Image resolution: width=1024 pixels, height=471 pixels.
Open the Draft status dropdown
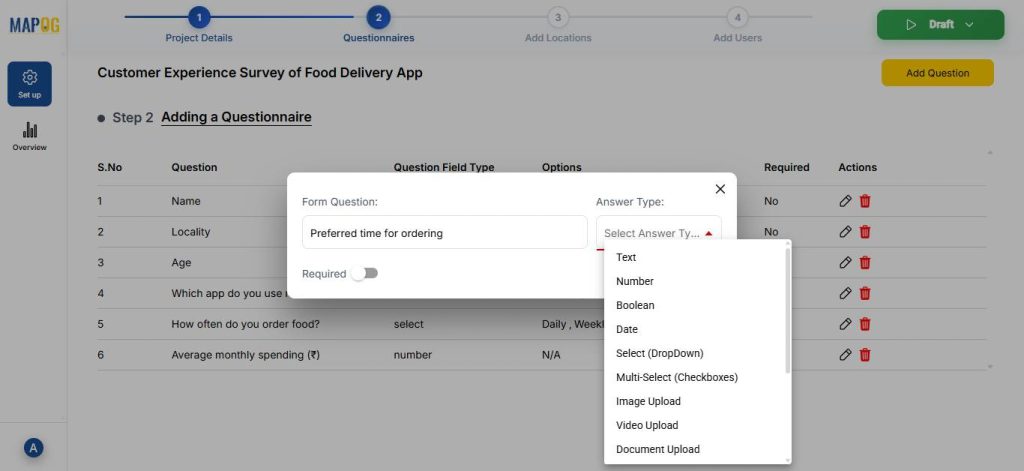(x=939, y=25)
